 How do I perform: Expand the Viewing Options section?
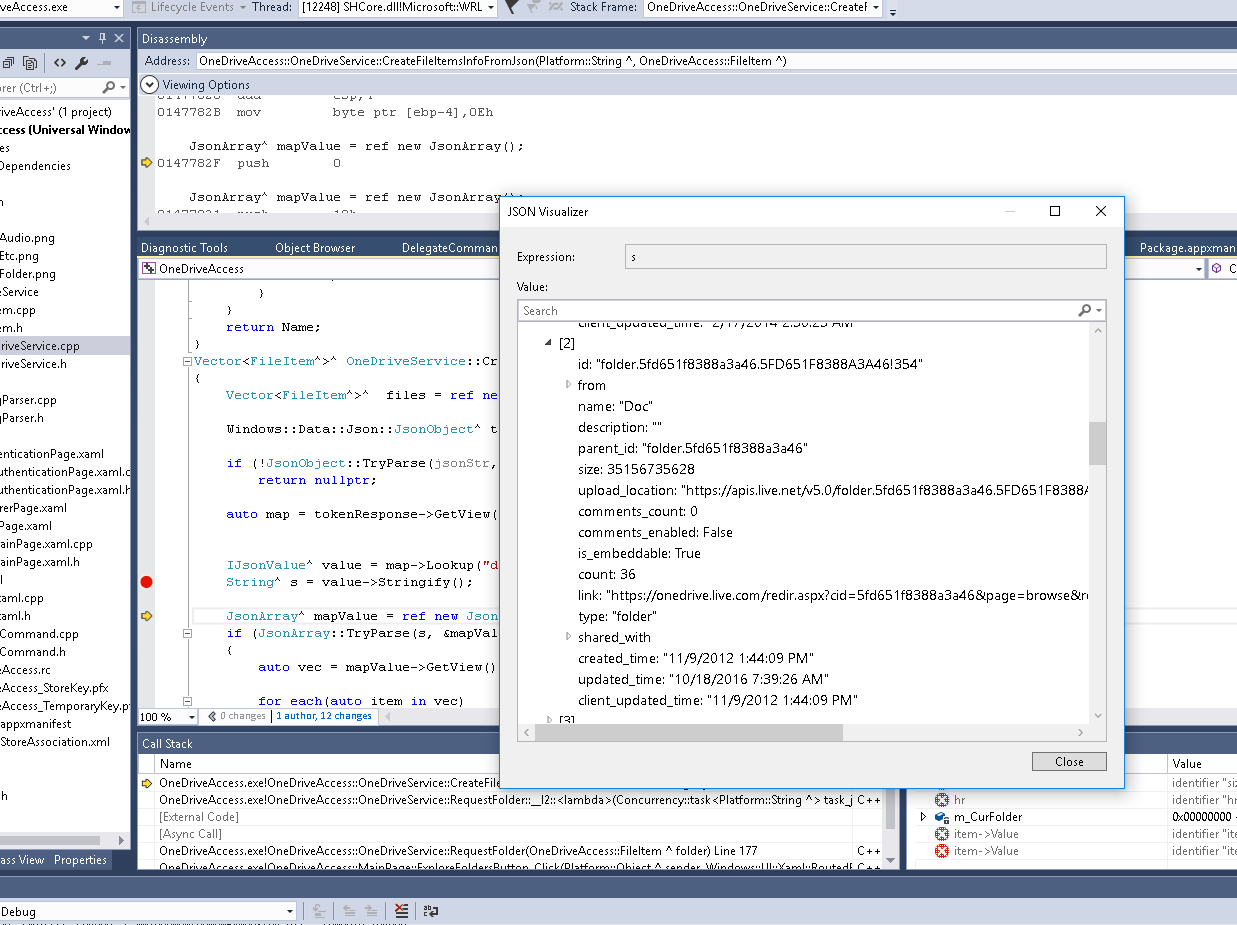[x=150, y=85]
